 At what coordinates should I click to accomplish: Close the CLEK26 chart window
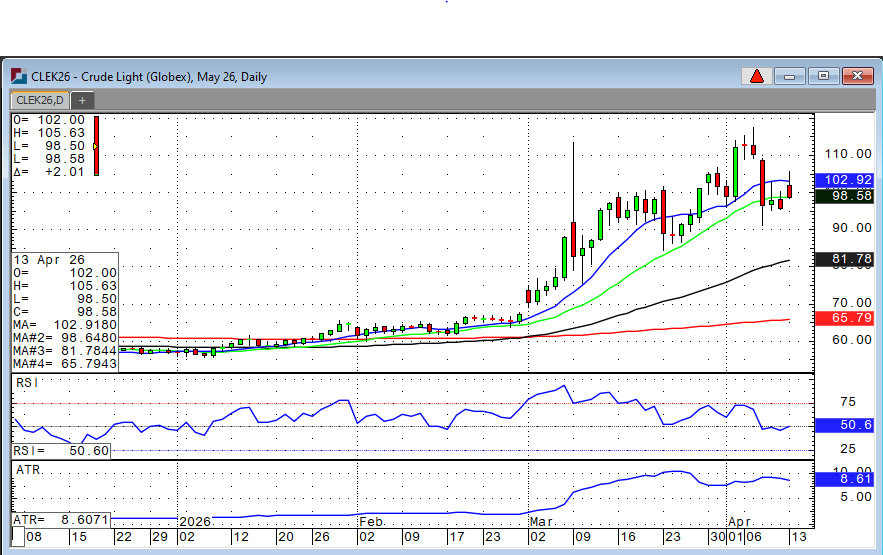point(857,76)
